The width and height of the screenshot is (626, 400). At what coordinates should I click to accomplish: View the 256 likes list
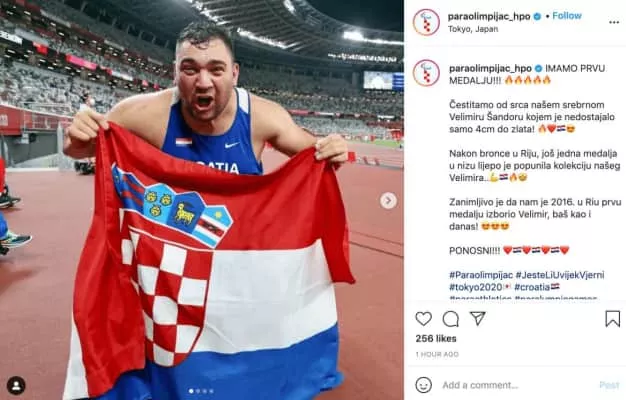(436, 339)
